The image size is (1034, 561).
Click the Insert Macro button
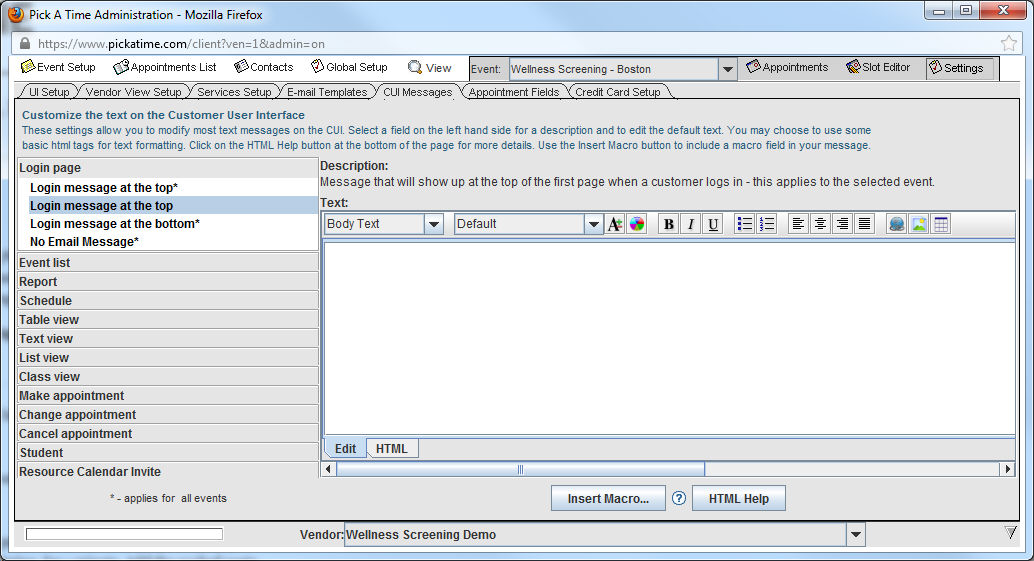[608, 498]
